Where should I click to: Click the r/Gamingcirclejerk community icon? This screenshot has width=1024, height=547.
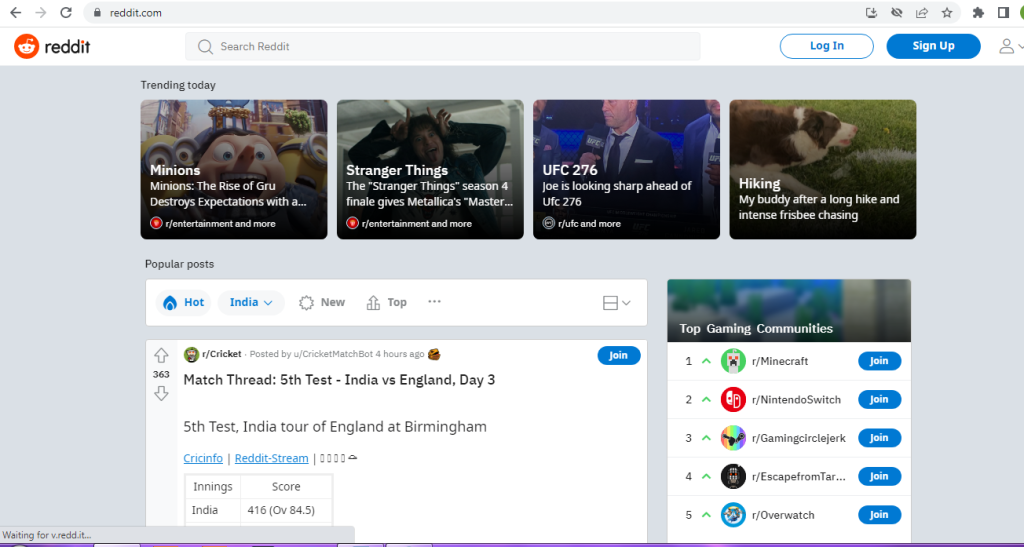[733, 438]
